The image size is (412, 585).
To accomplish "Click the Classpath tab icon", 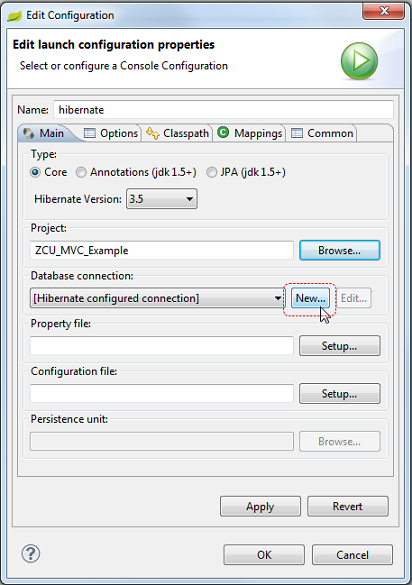I will click(153, 133).
